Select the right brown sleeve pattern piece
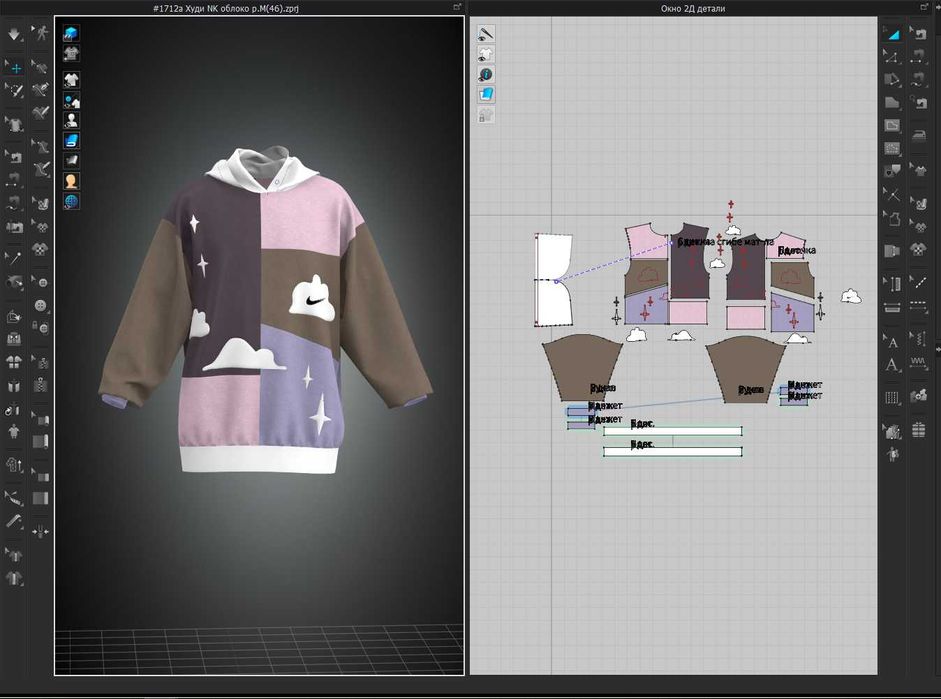 coord(745,369)
